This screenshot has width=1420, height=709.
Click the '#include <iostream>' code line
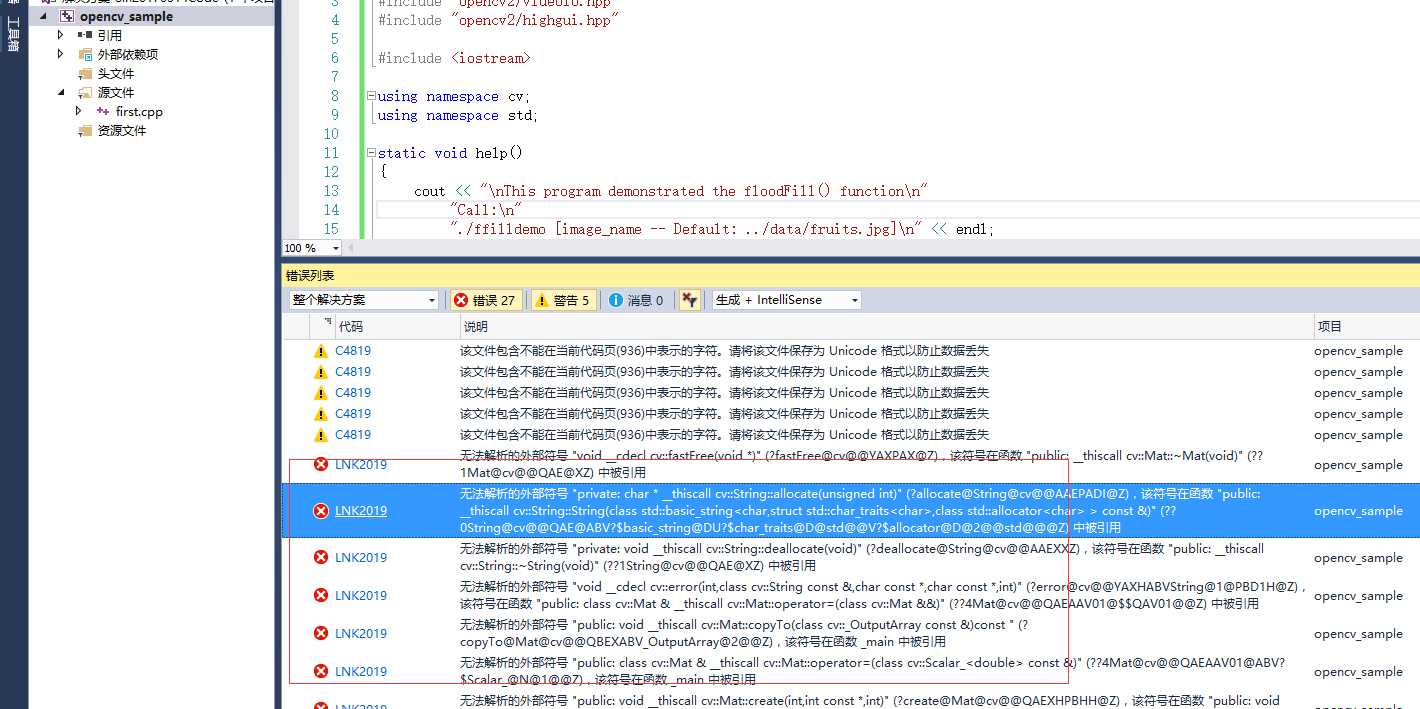coord(454,58)
